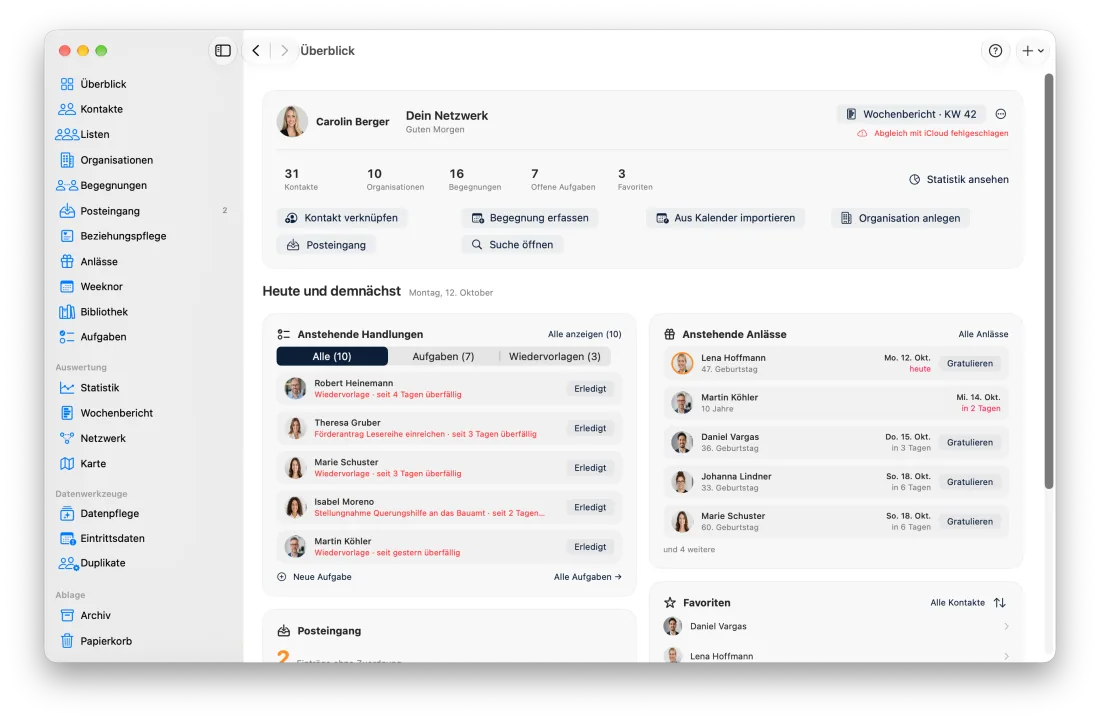
Task: Open Statistik ansehen link
Action: [959, 180]
